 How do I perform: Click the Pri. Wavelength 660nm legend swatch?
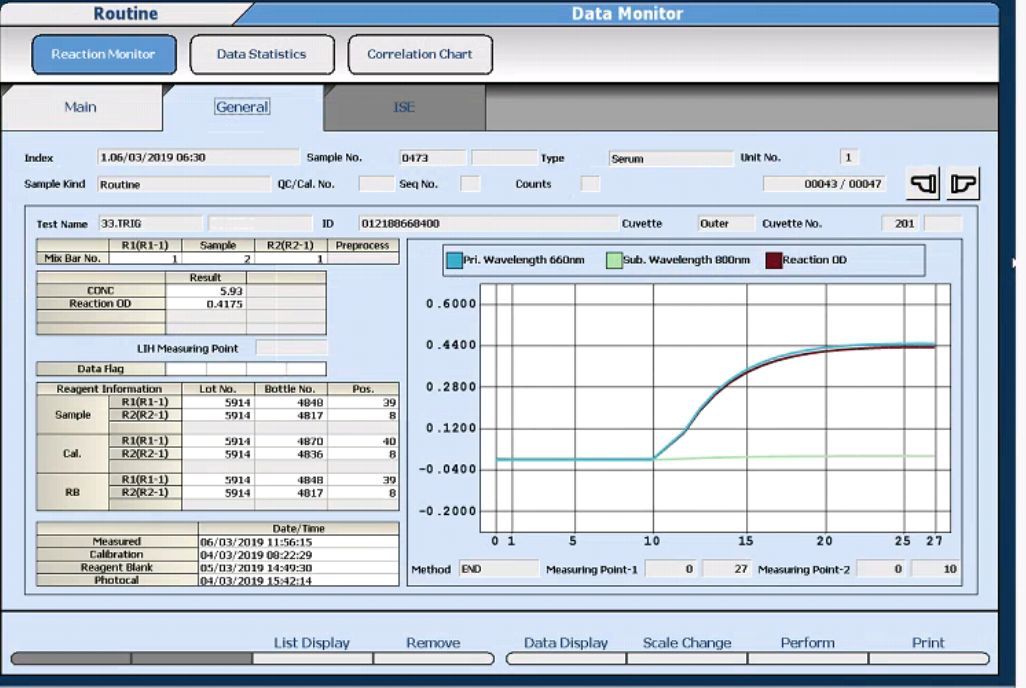tap(454, 260)
